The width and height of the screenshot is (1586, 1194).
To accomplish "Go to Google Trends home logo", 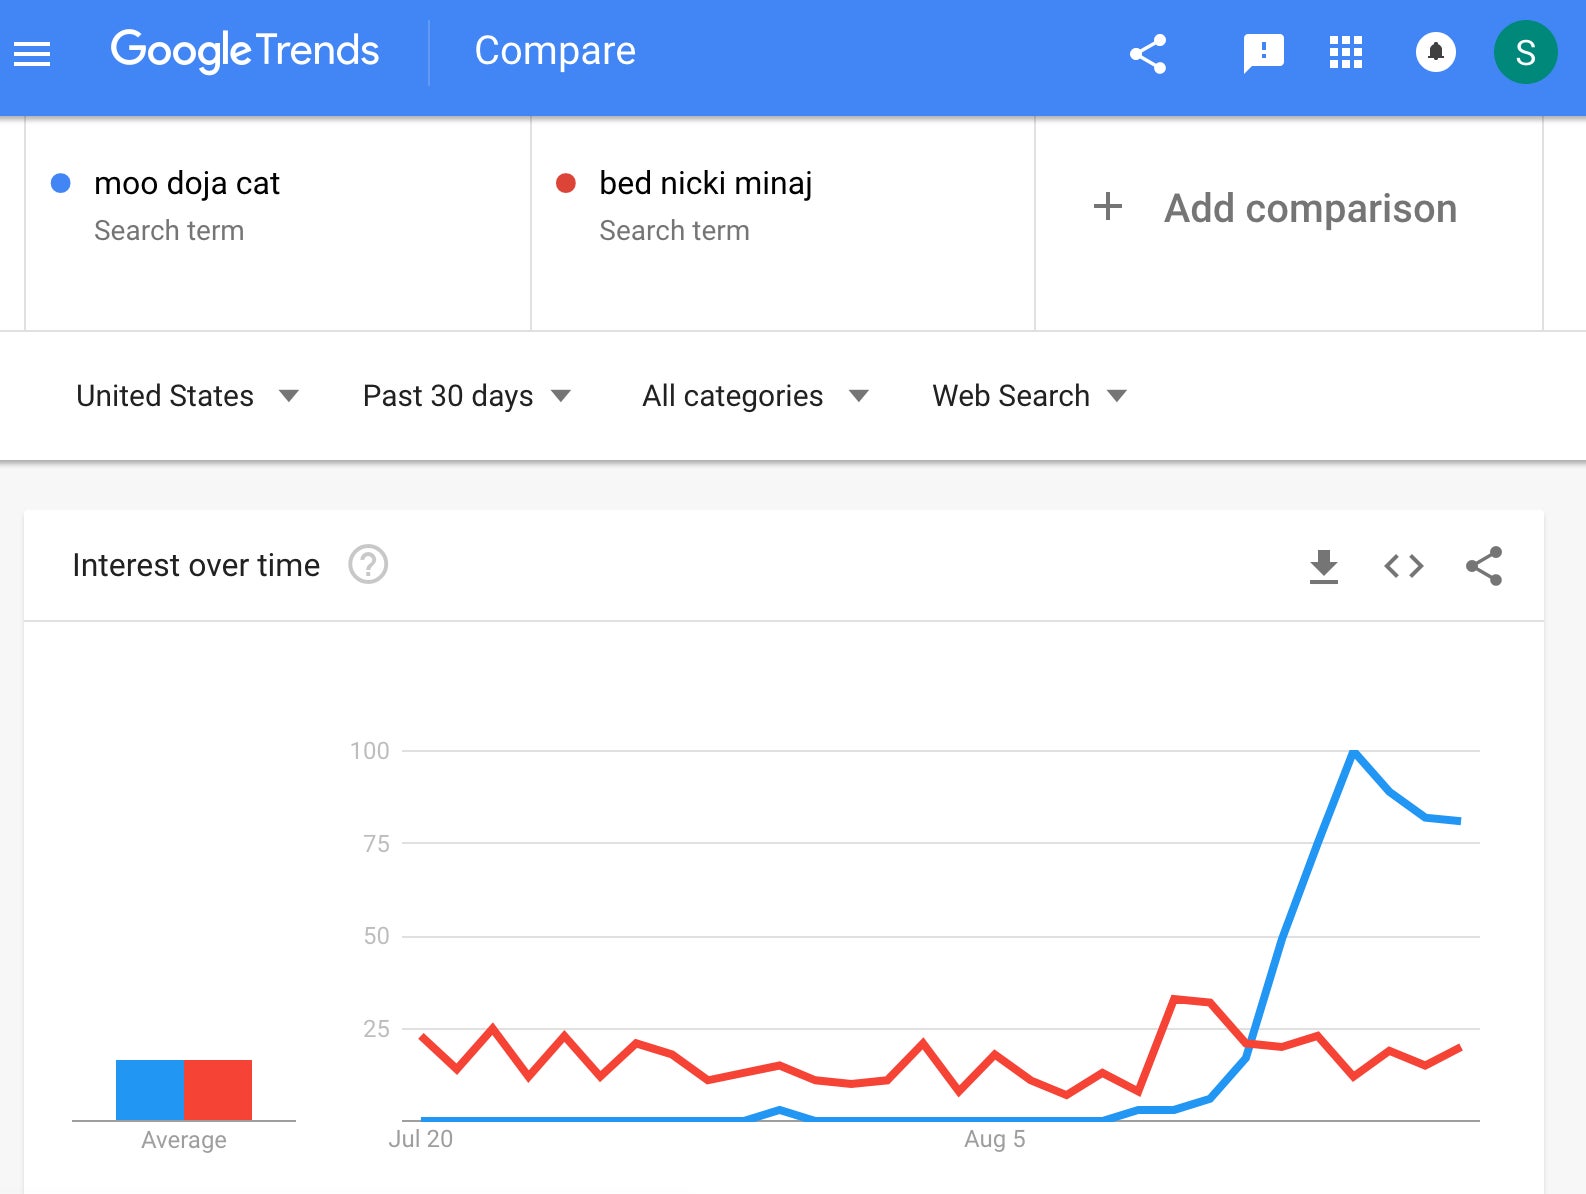I will [245, 51].
